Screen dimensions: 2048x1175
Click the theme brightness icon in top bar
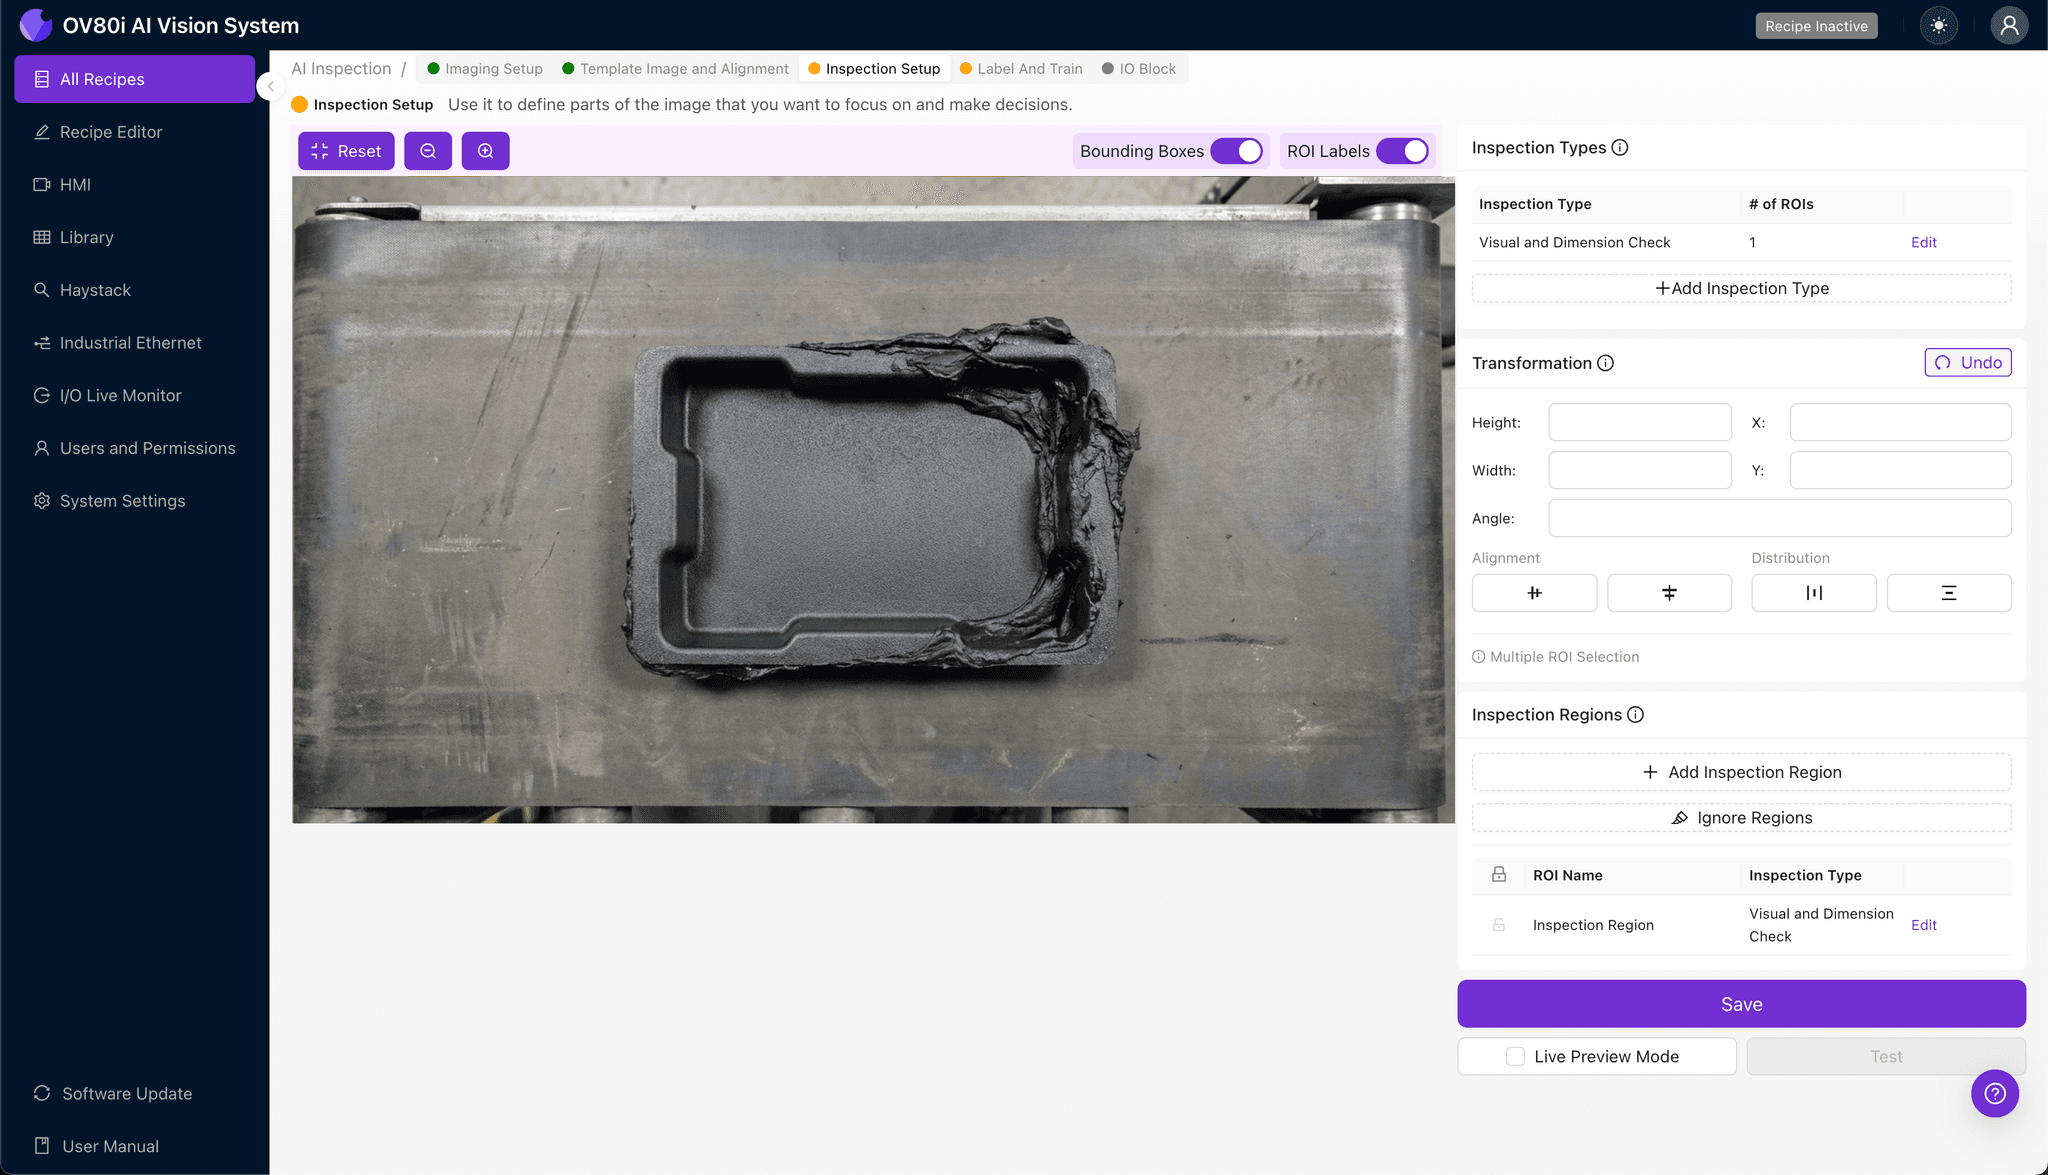pos(1938,25)
